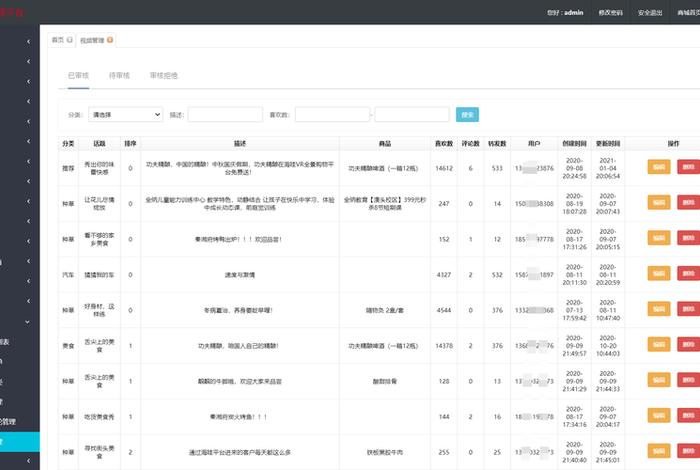Click the 话题 column header
The width and height of the screenshot is (700, 470).
tap(99, 144)
